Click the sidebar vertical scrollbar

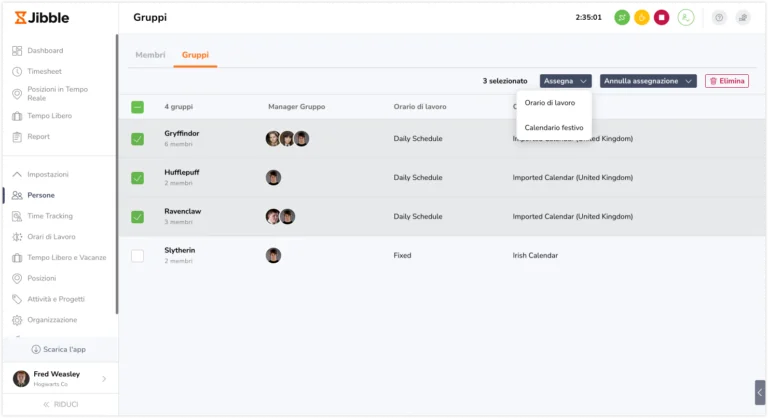(117, 174)
